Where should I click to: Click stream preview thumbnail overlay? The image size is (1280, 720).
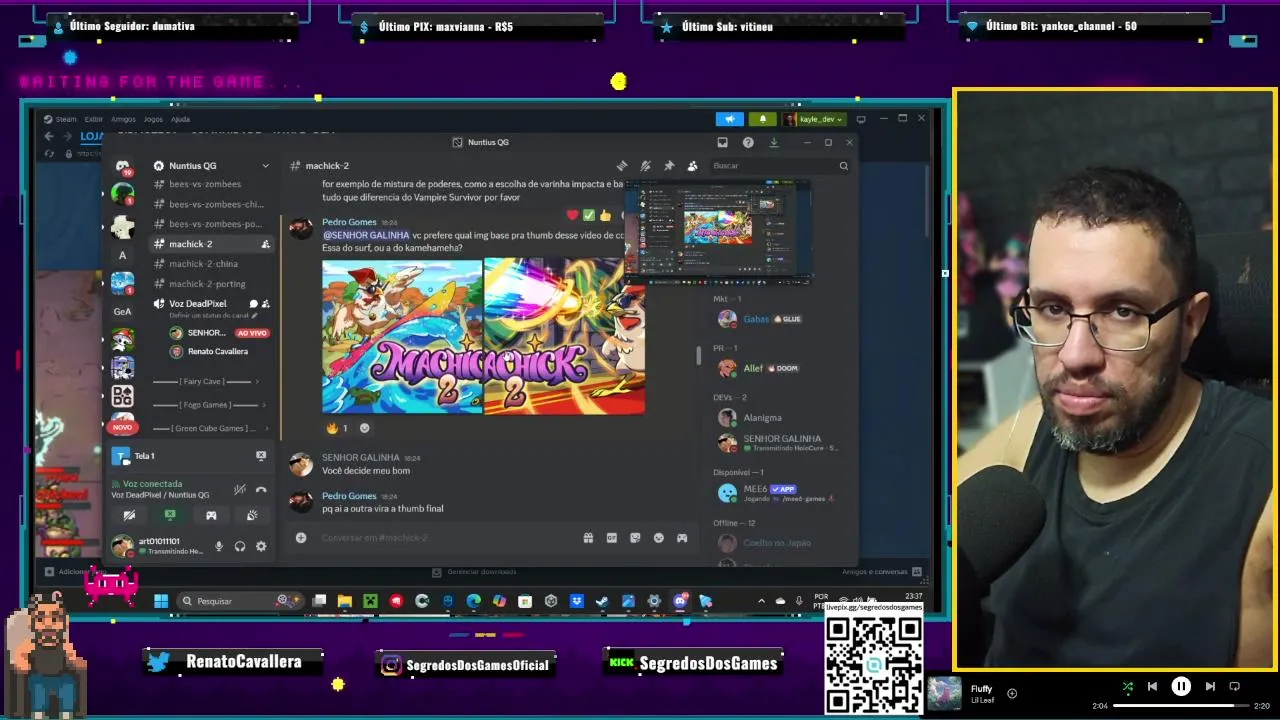(x=717, y=231)
